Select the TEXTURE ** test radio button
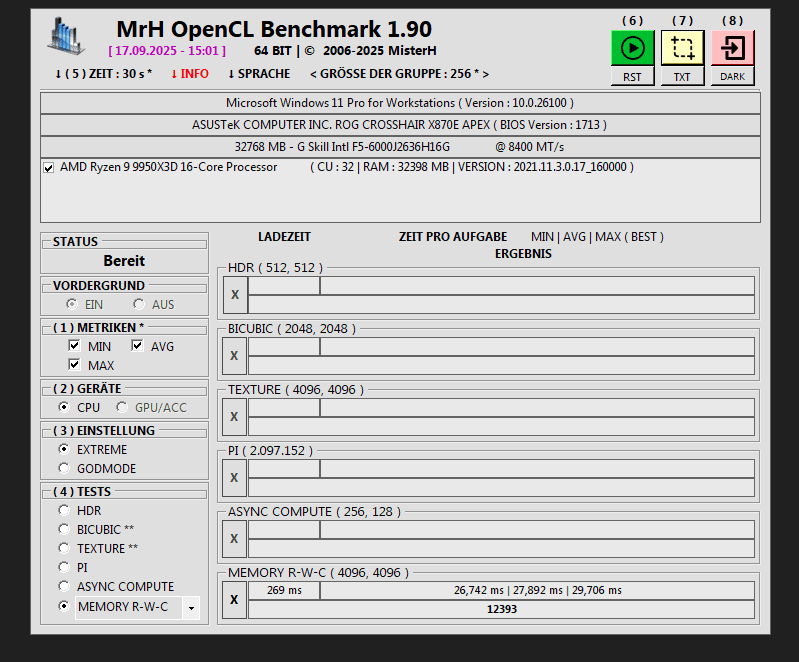 click(64, 548)
